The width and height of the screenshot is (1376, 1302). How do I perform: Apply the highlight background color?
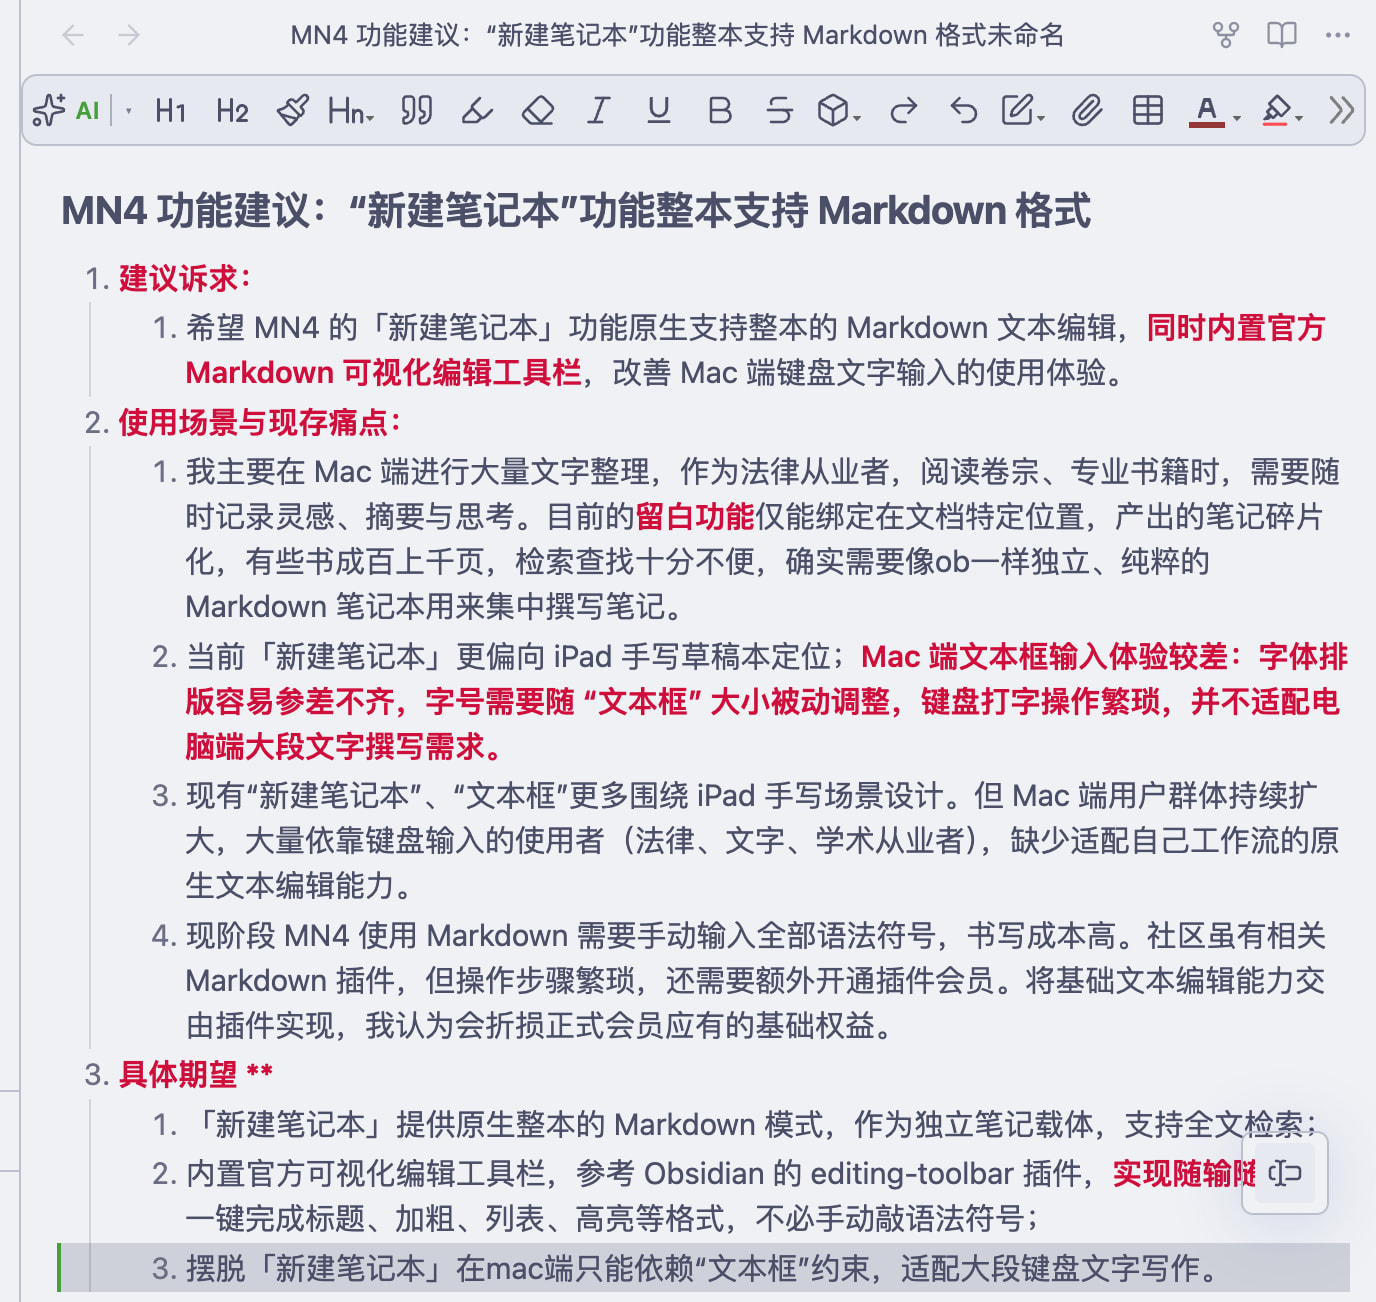tap(1277, 110)
